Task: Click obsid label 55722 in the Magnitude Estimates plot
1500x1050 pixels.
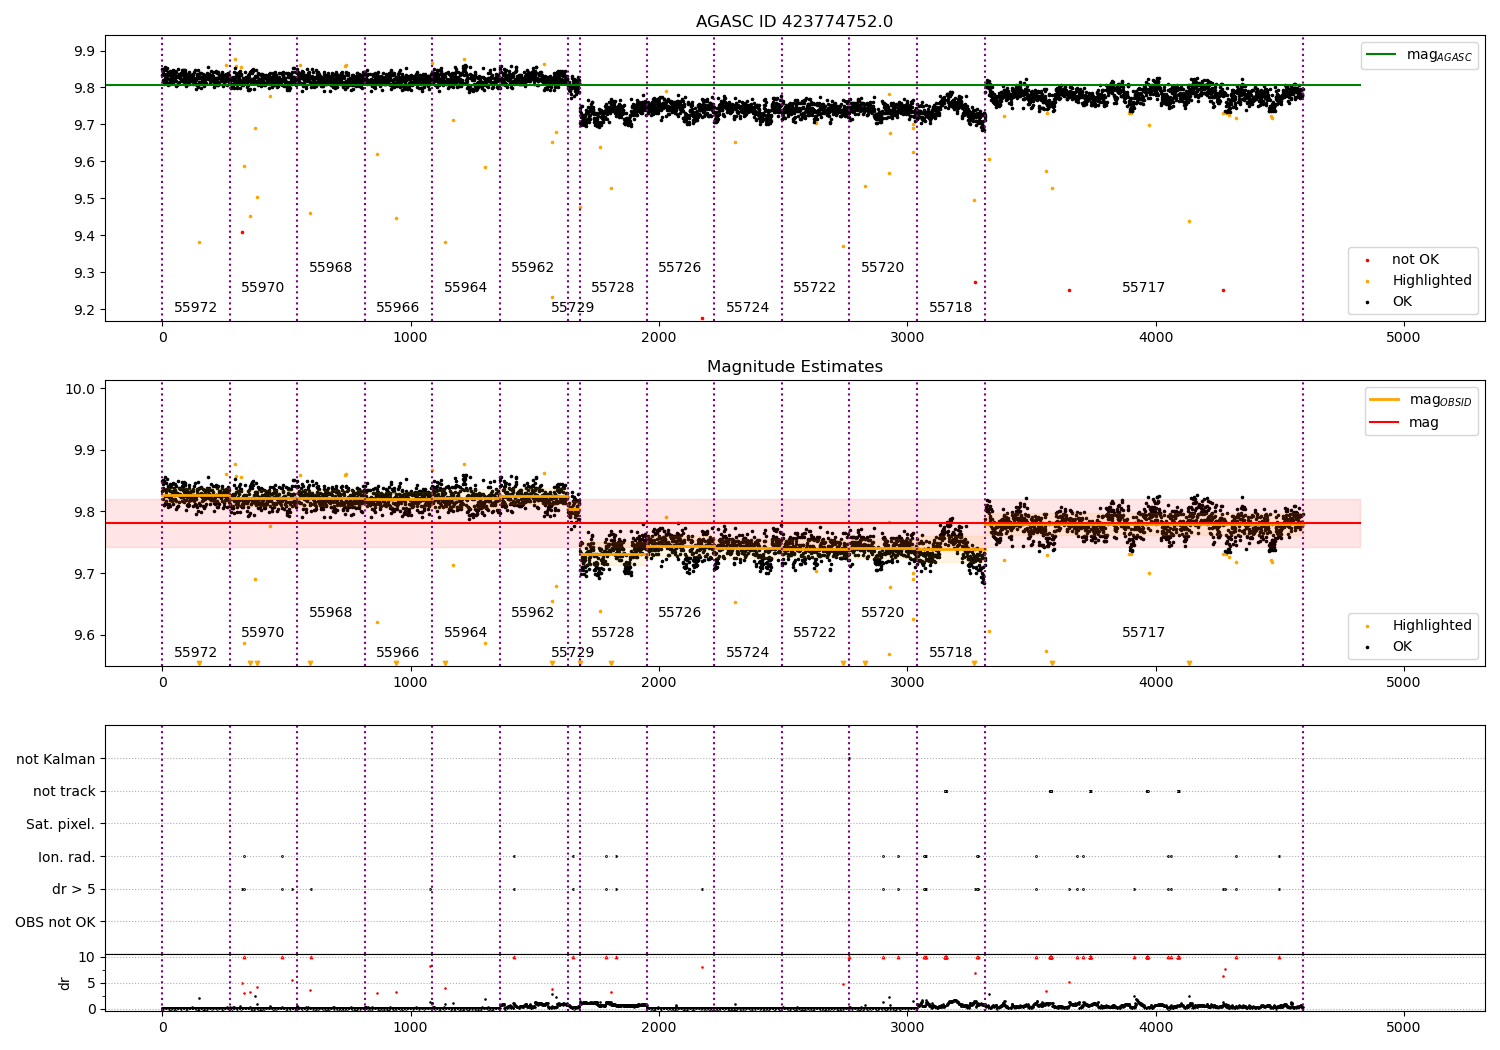Action: [x=815, y=633]
